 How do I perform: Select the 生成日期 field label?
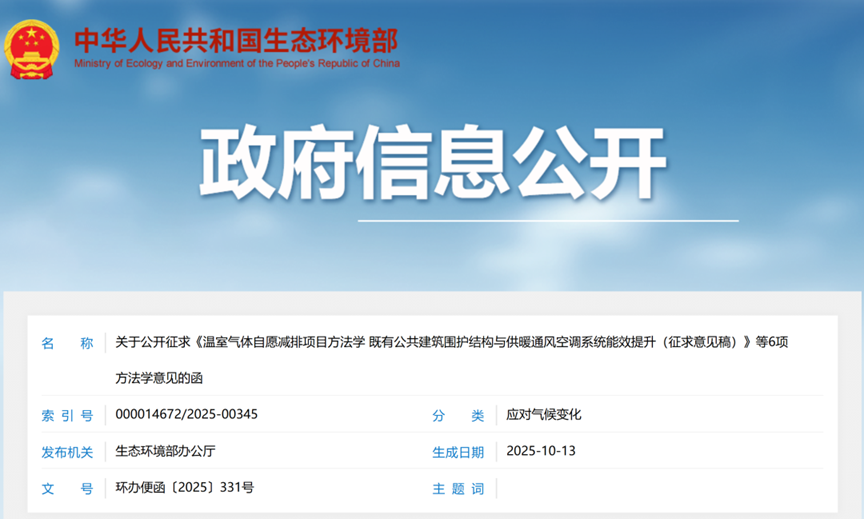click(458, 452)
